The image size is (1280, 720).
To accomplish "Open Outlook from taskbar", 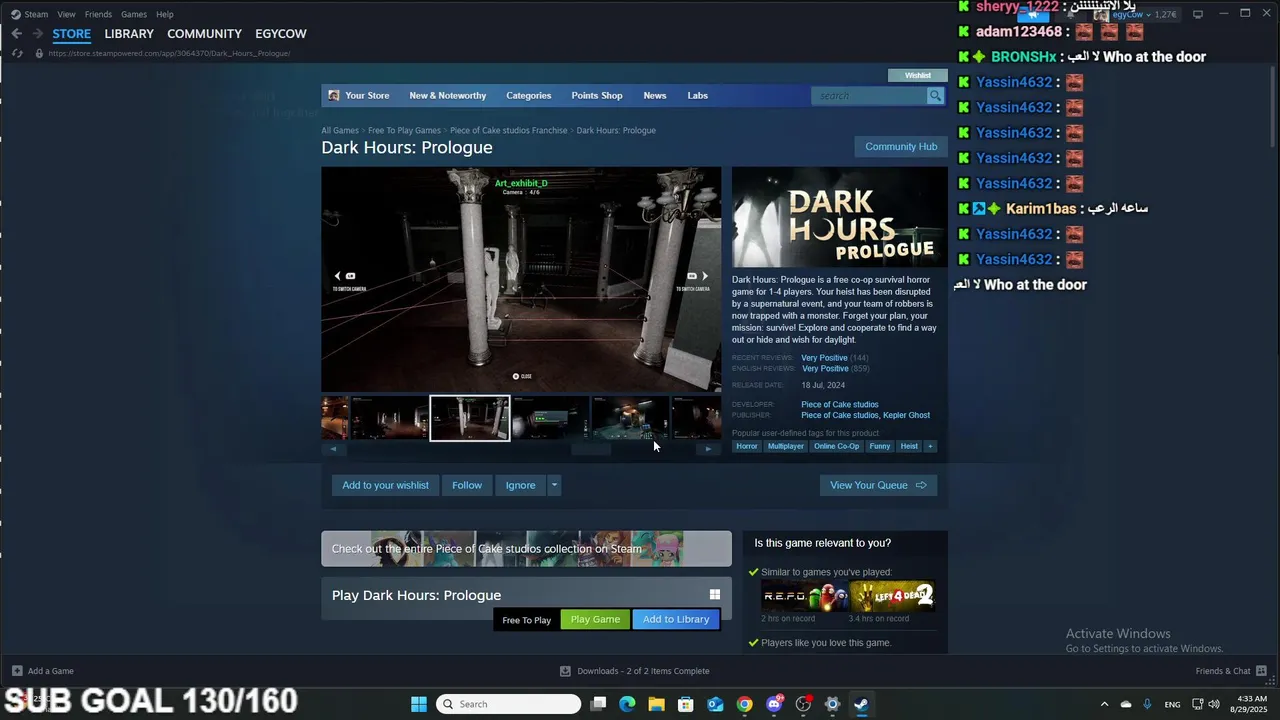I will point(715,704).
